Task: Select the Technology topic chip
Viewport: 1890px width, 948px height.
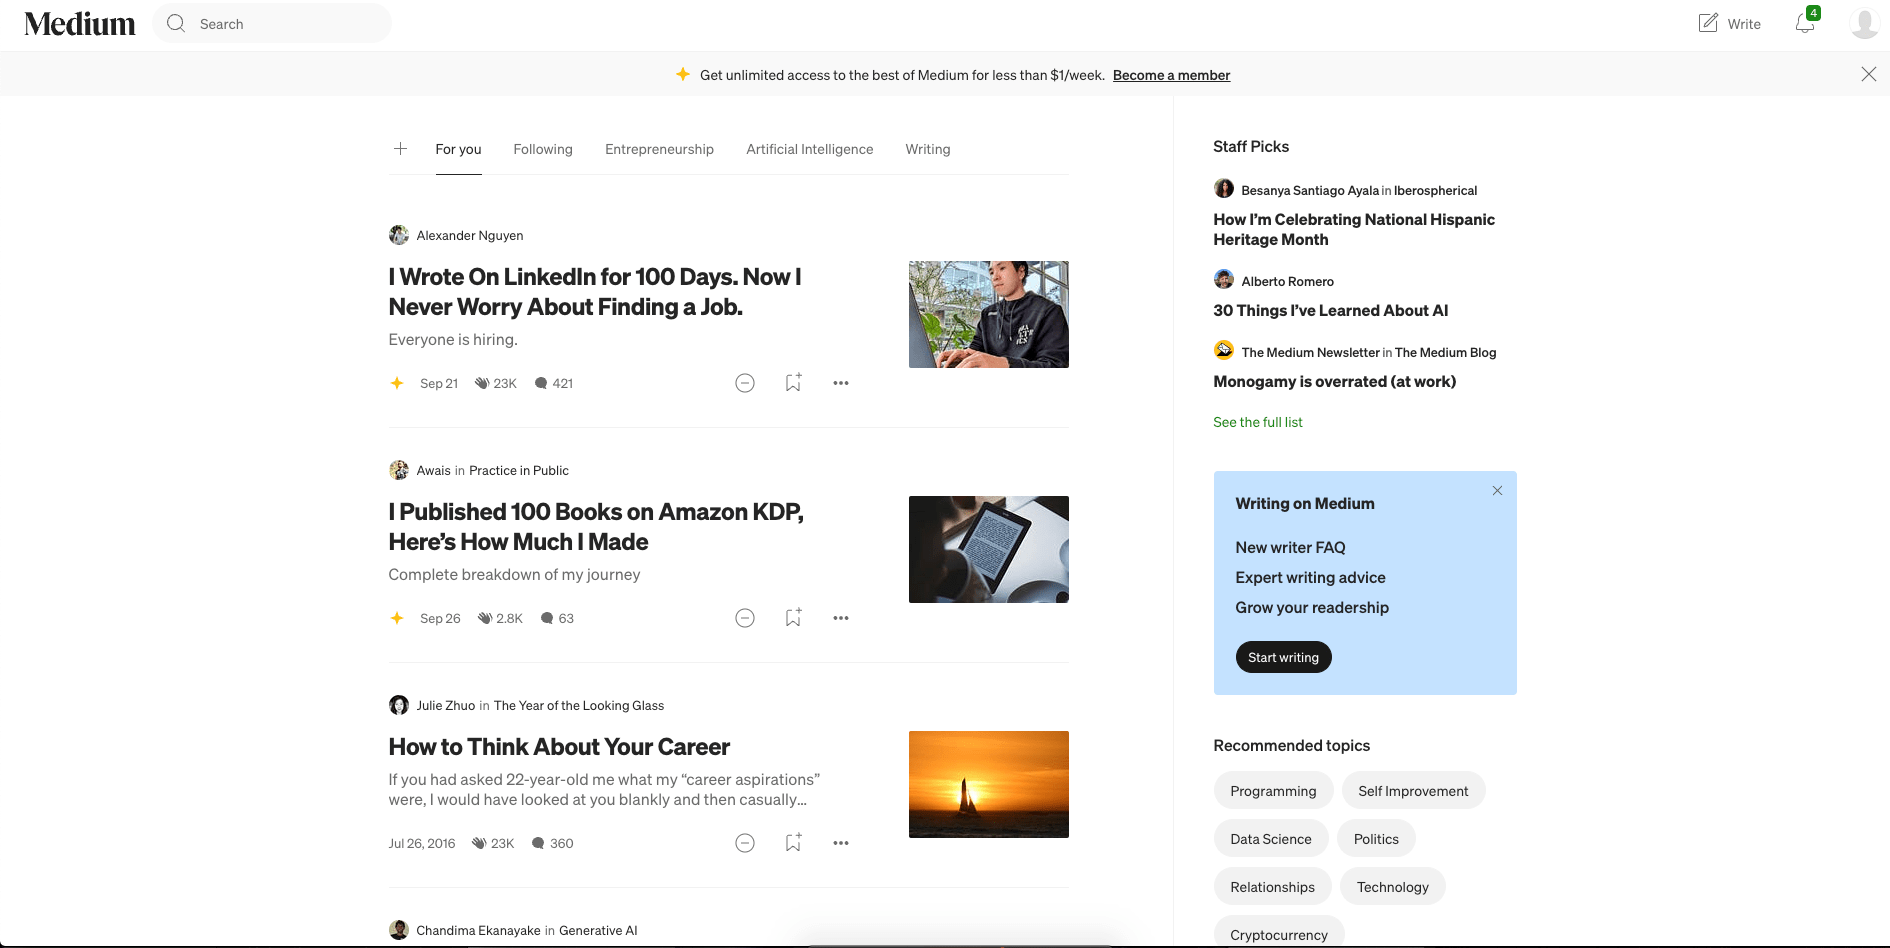Action: pos(1393,887)
